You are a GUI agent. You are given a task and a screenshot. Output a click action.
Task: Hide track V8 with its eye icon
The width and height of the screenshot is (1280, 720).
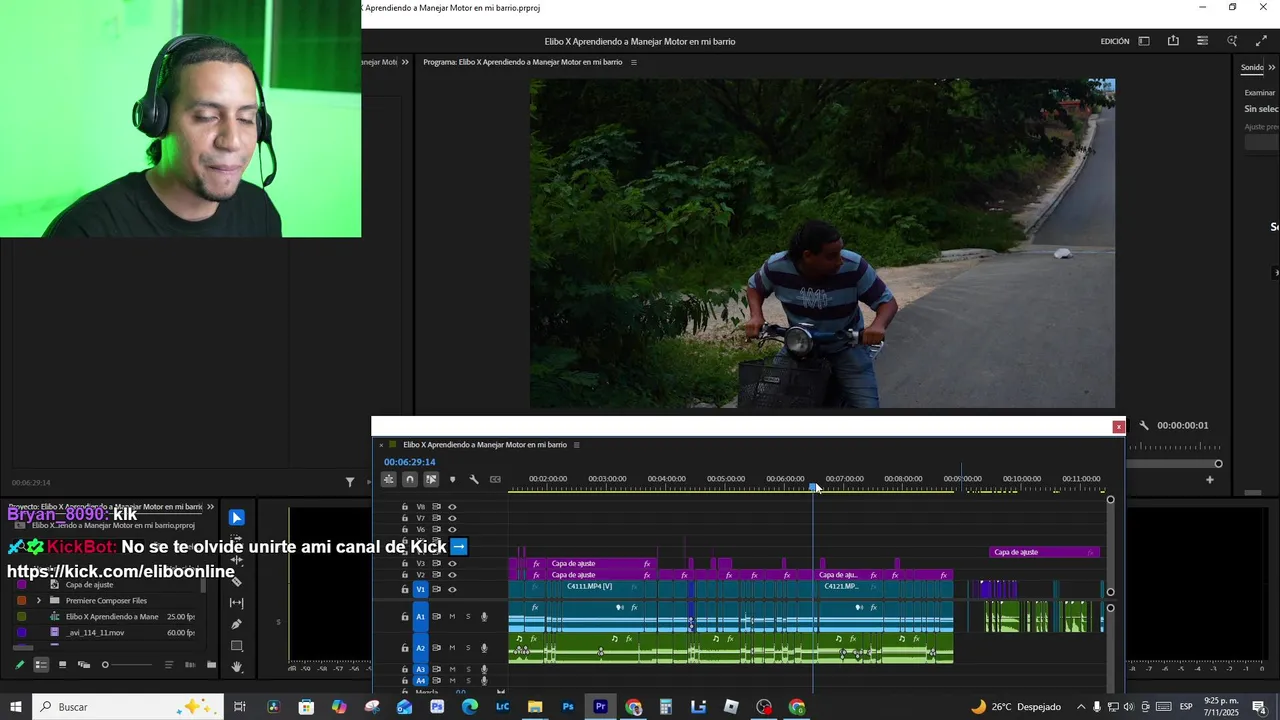[x=452, y=507]
